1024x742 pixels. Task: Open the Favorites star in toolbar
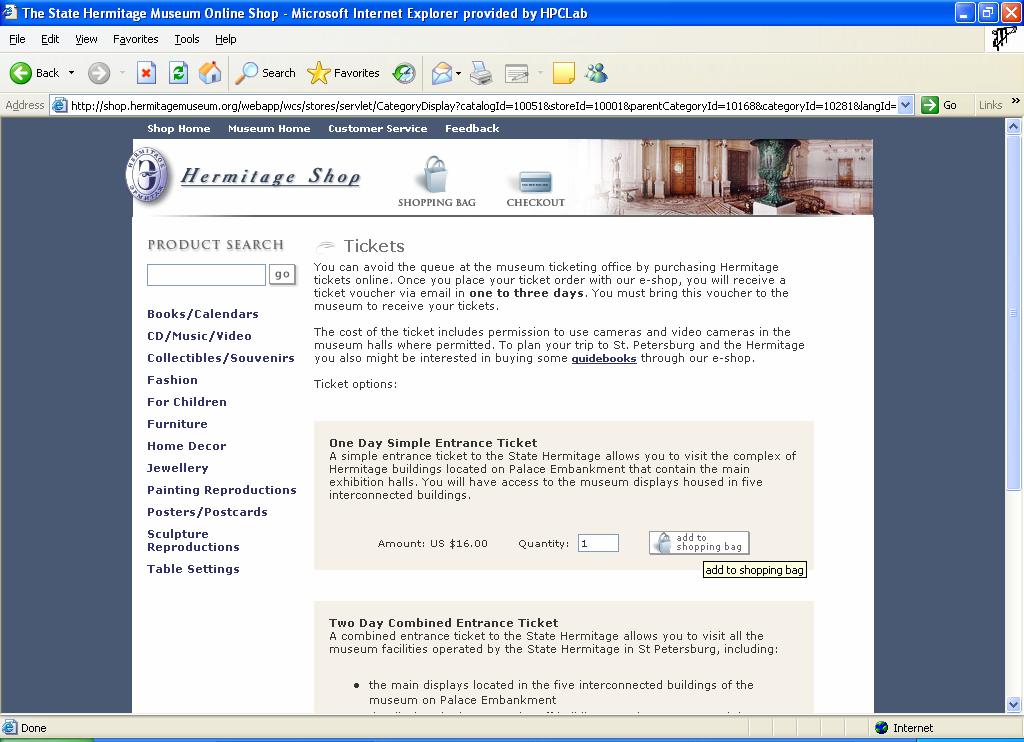click(x=319, y=73)
